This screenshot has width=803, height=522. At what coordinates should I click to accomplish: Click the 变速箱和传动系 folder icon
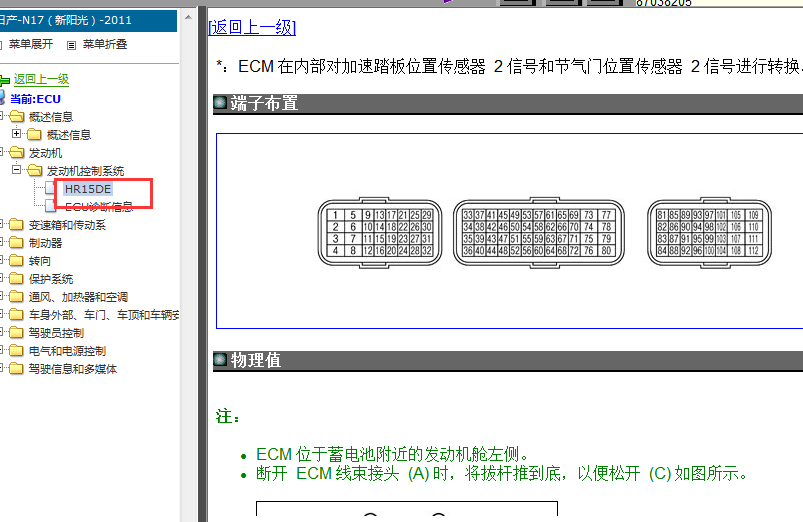(16, 225)
